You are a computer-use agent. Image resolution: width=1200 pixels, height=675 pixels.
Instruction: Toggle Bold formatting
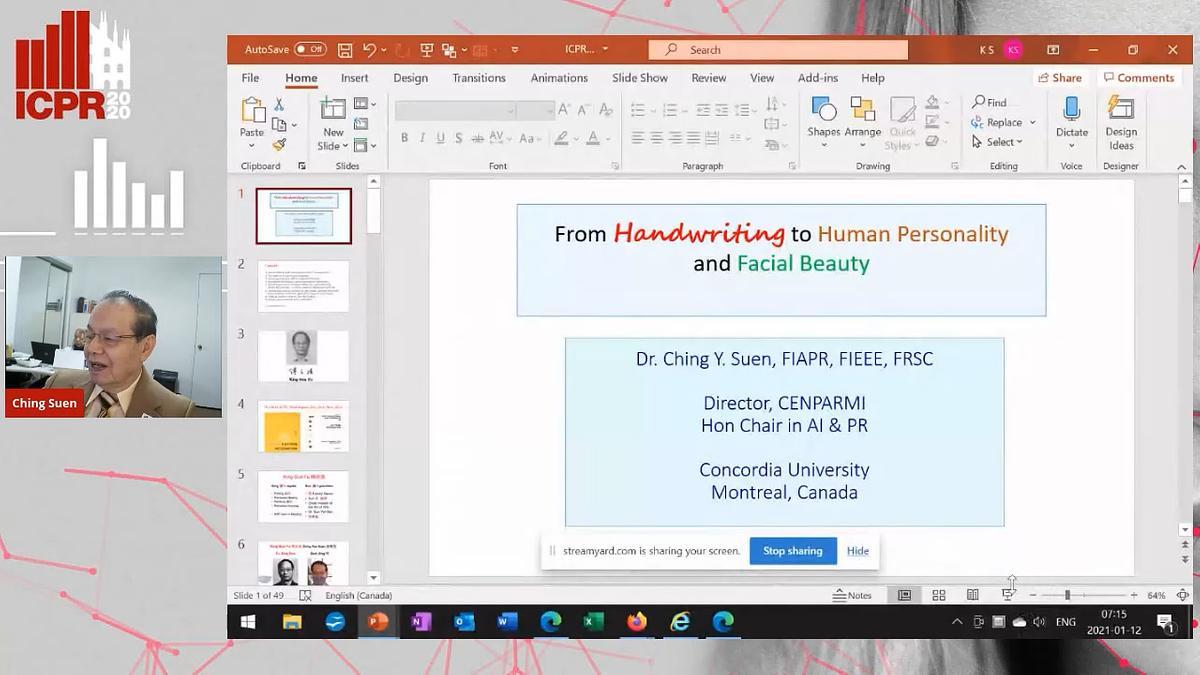click(x=404, y=138)
